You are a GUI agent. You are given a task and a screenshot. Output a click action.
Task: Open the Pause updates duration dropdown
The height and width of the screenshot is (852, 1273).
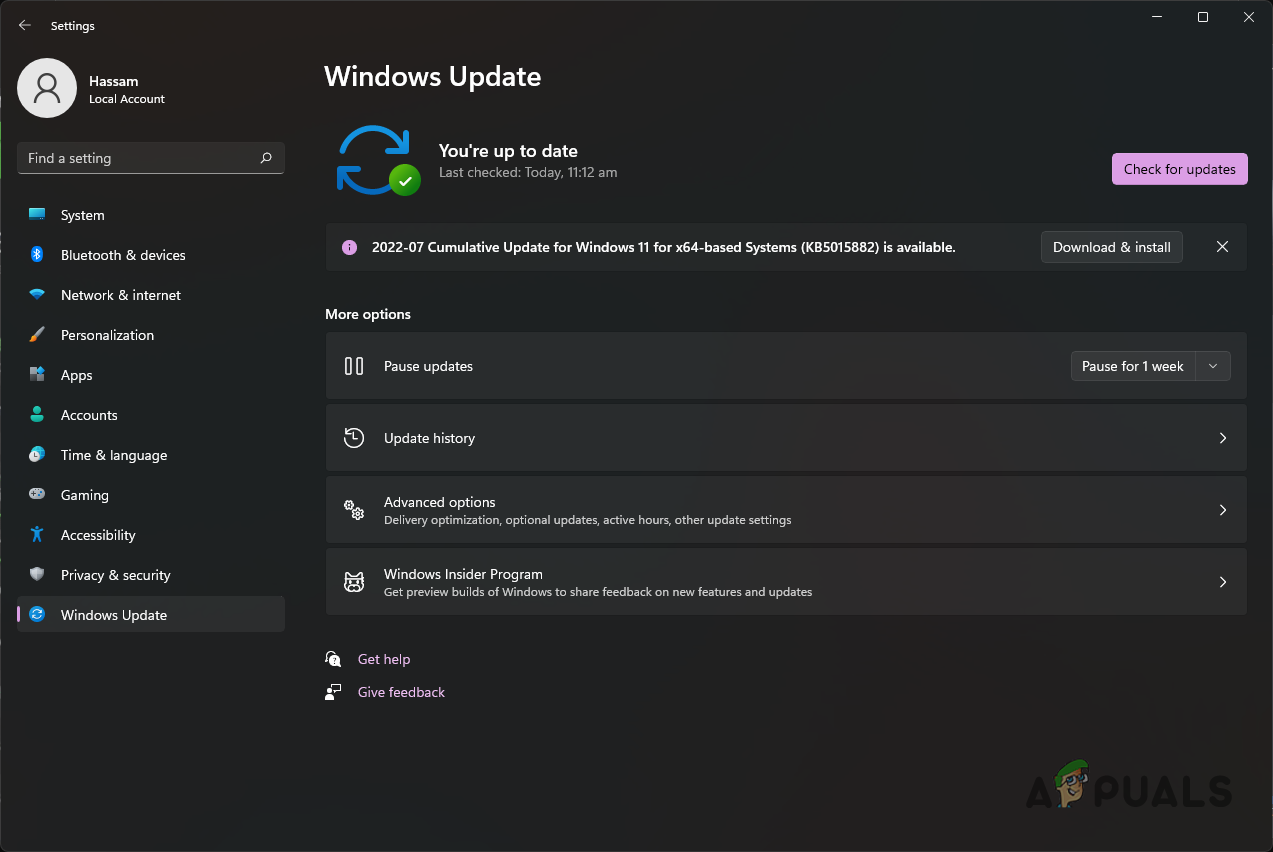point(1212,366)
